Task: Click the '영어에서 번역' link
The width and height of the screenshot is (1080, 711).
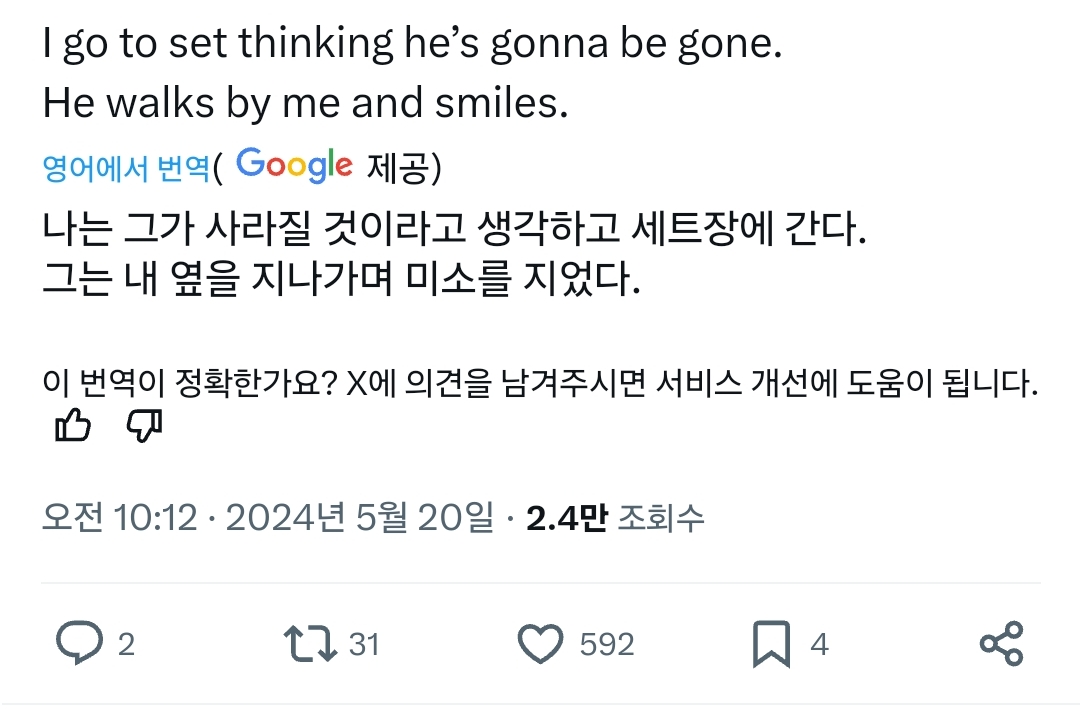Action: [126, 169]
